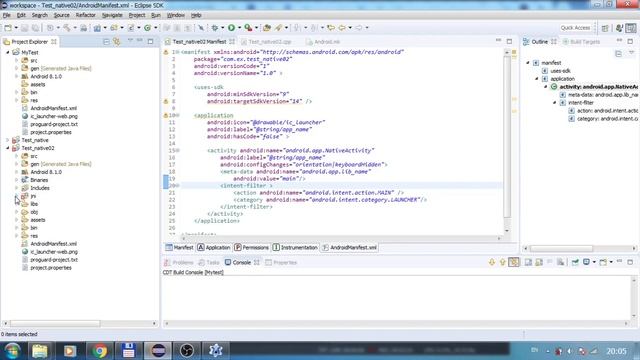
Task: Click the New file toolbar icon
Action: [8, 28]
